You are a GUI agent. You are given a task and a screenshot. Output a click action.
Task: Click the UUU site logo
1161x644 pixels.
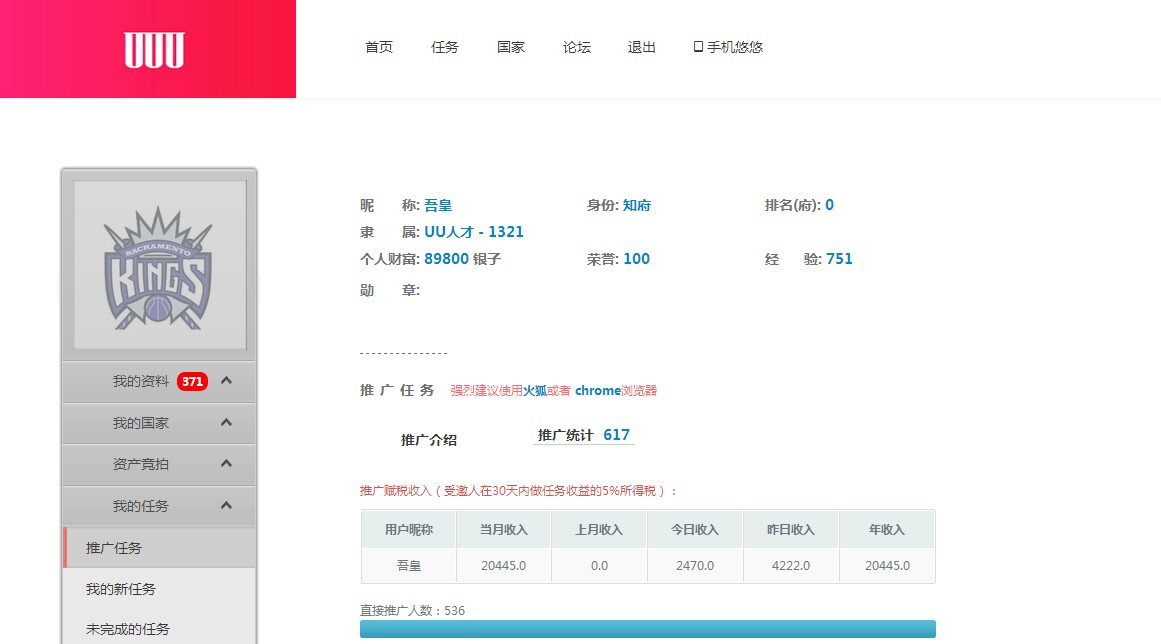pos(154,49)
